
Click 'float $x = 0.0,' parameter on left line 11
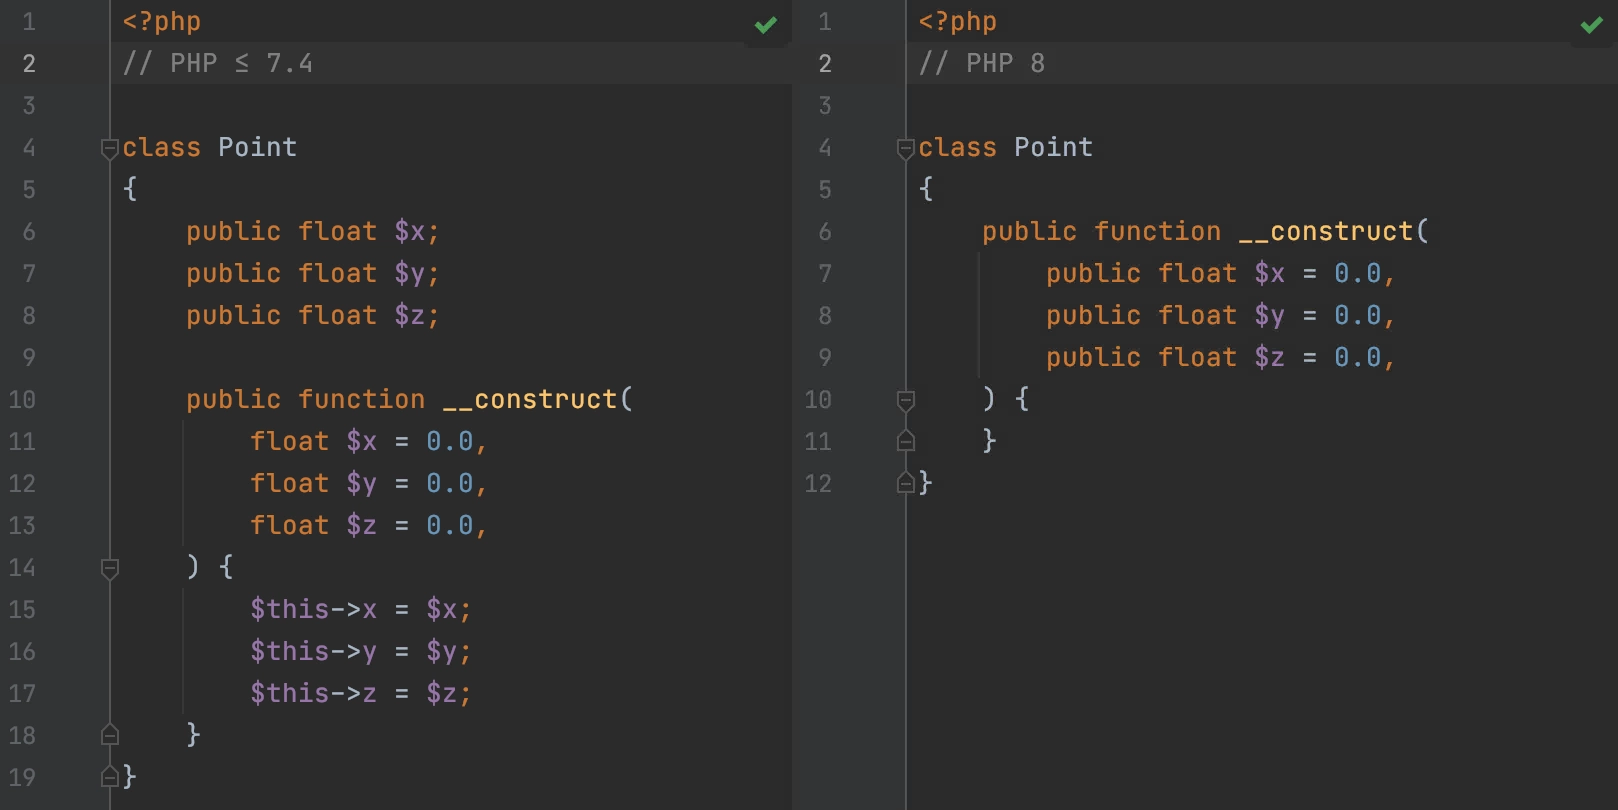click(369, 442)
